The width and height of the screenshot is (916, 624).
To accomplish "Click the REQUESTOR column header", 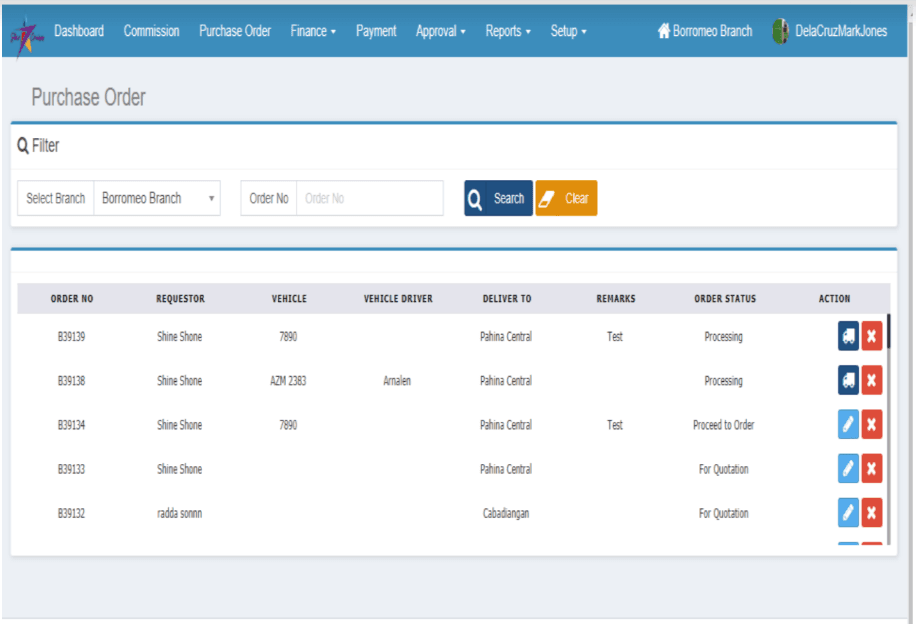I will point(181,299).
